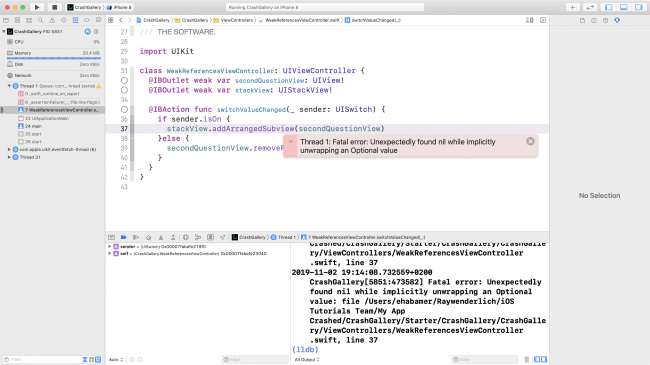
Task: Open the File inspector
Action: tap(582, 20)
